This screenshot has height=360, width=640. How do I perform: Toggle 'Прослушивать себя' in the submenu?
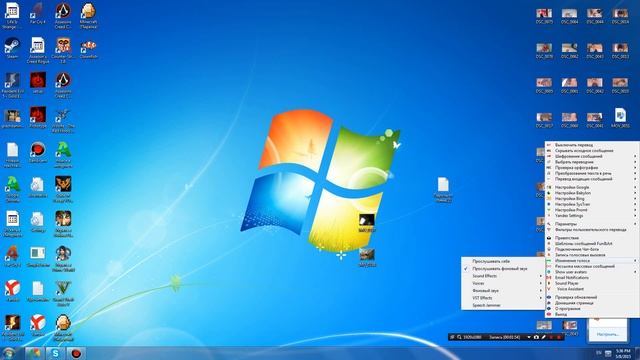[502, 261]
